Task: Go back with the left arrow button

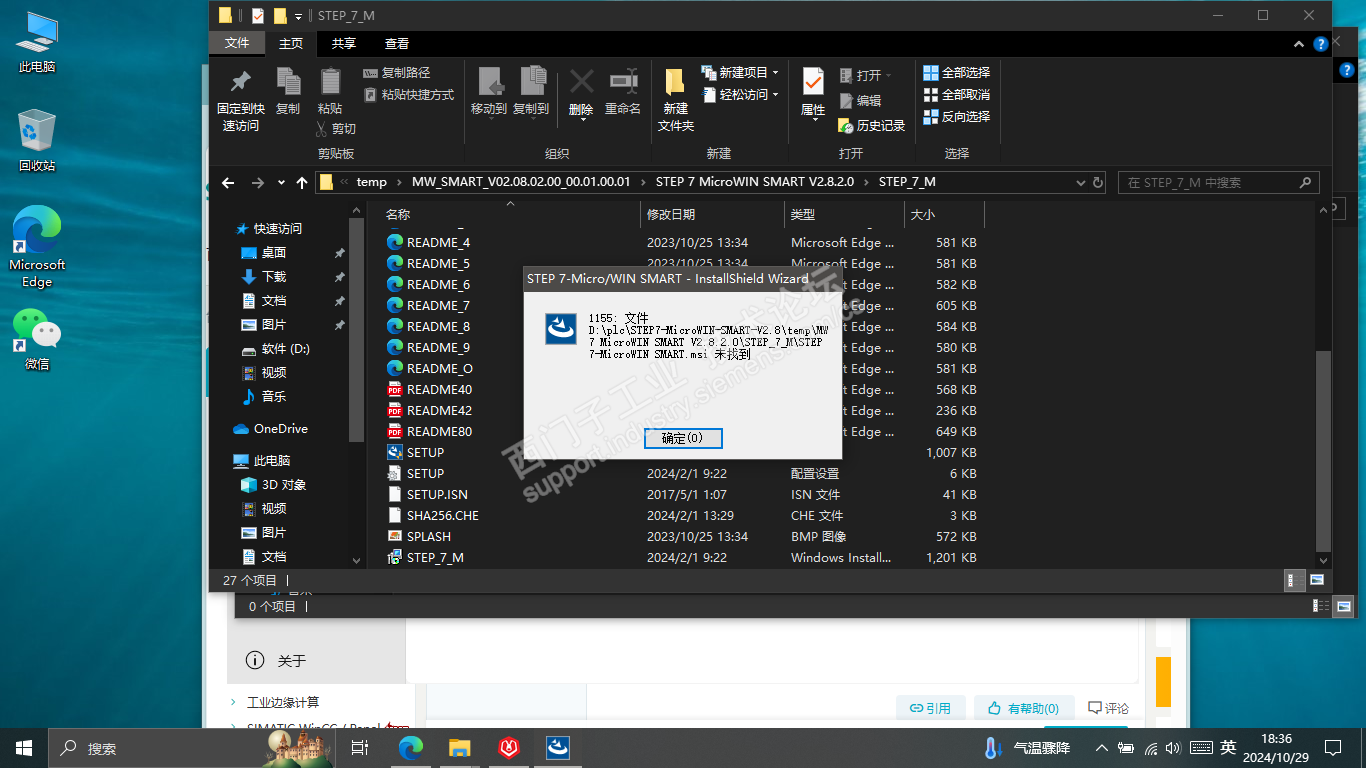Action: coord(228,183)
